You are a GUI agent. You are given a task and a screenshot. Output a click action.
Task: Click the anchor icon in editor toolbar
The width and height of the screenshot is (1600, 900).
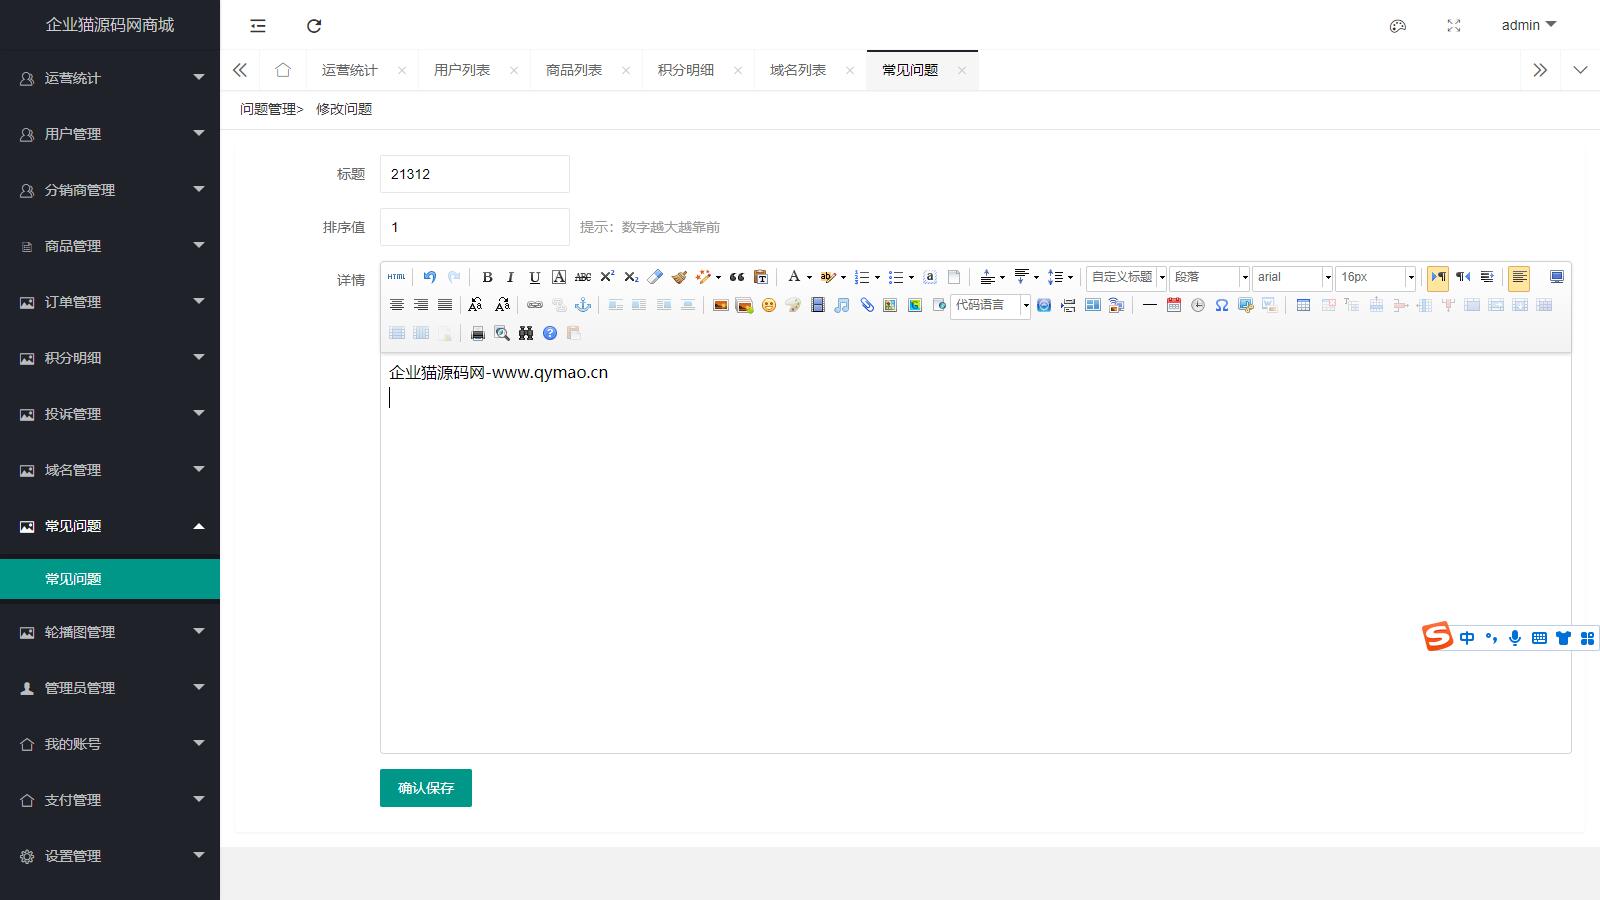pos(583,305)
